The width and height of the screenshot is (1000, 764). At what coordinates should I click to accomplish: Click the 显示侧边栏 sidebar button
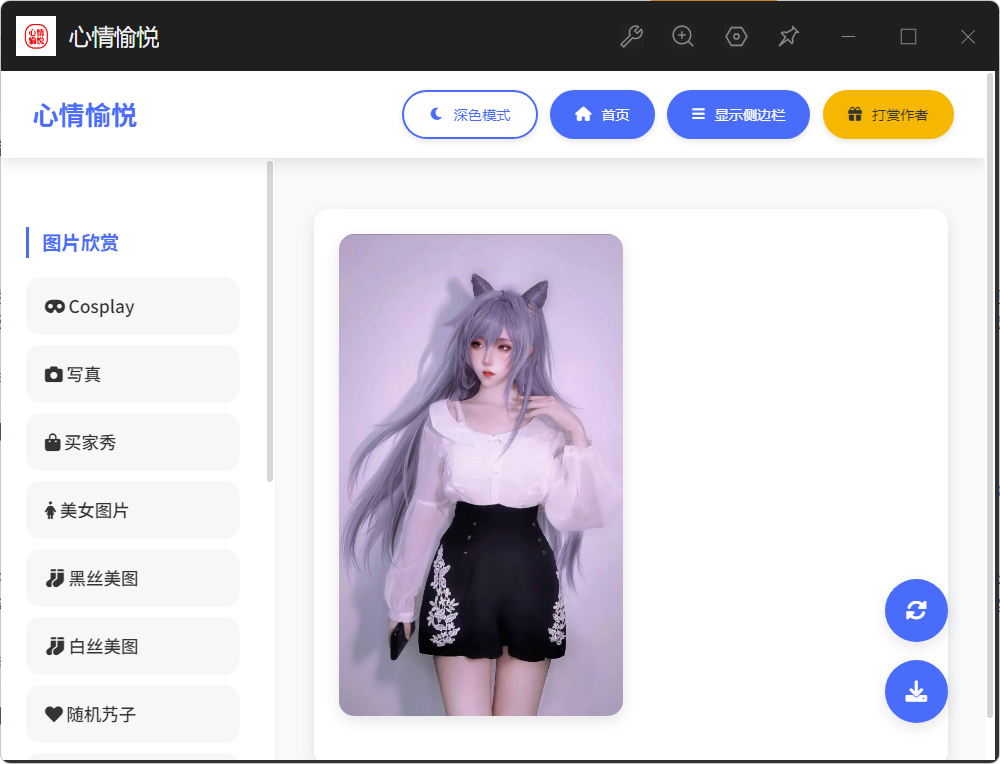[739, 115]
